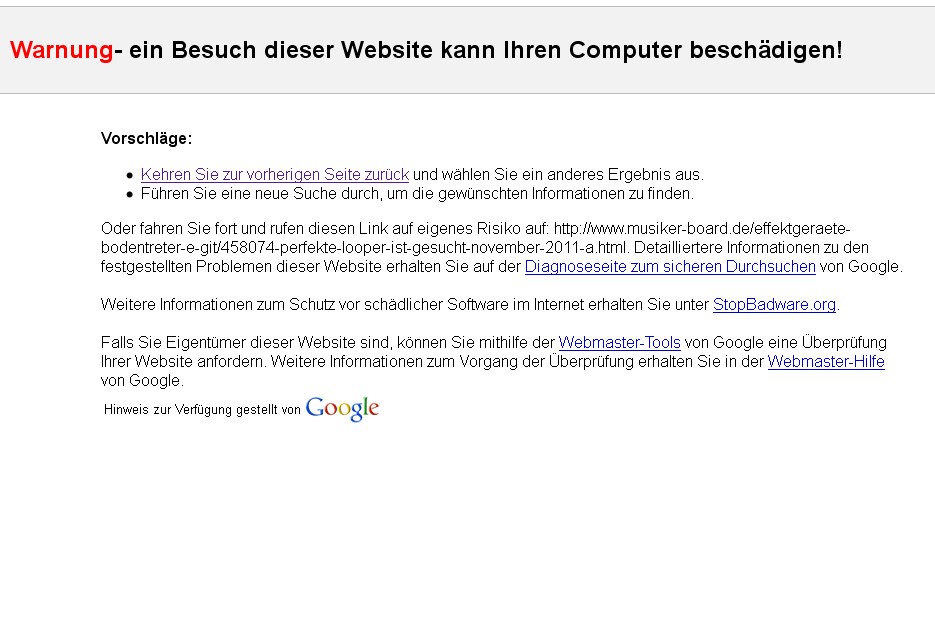Click the second bullet point marker
The width and height of the screenshot is (935, 635).
point(129,194)
